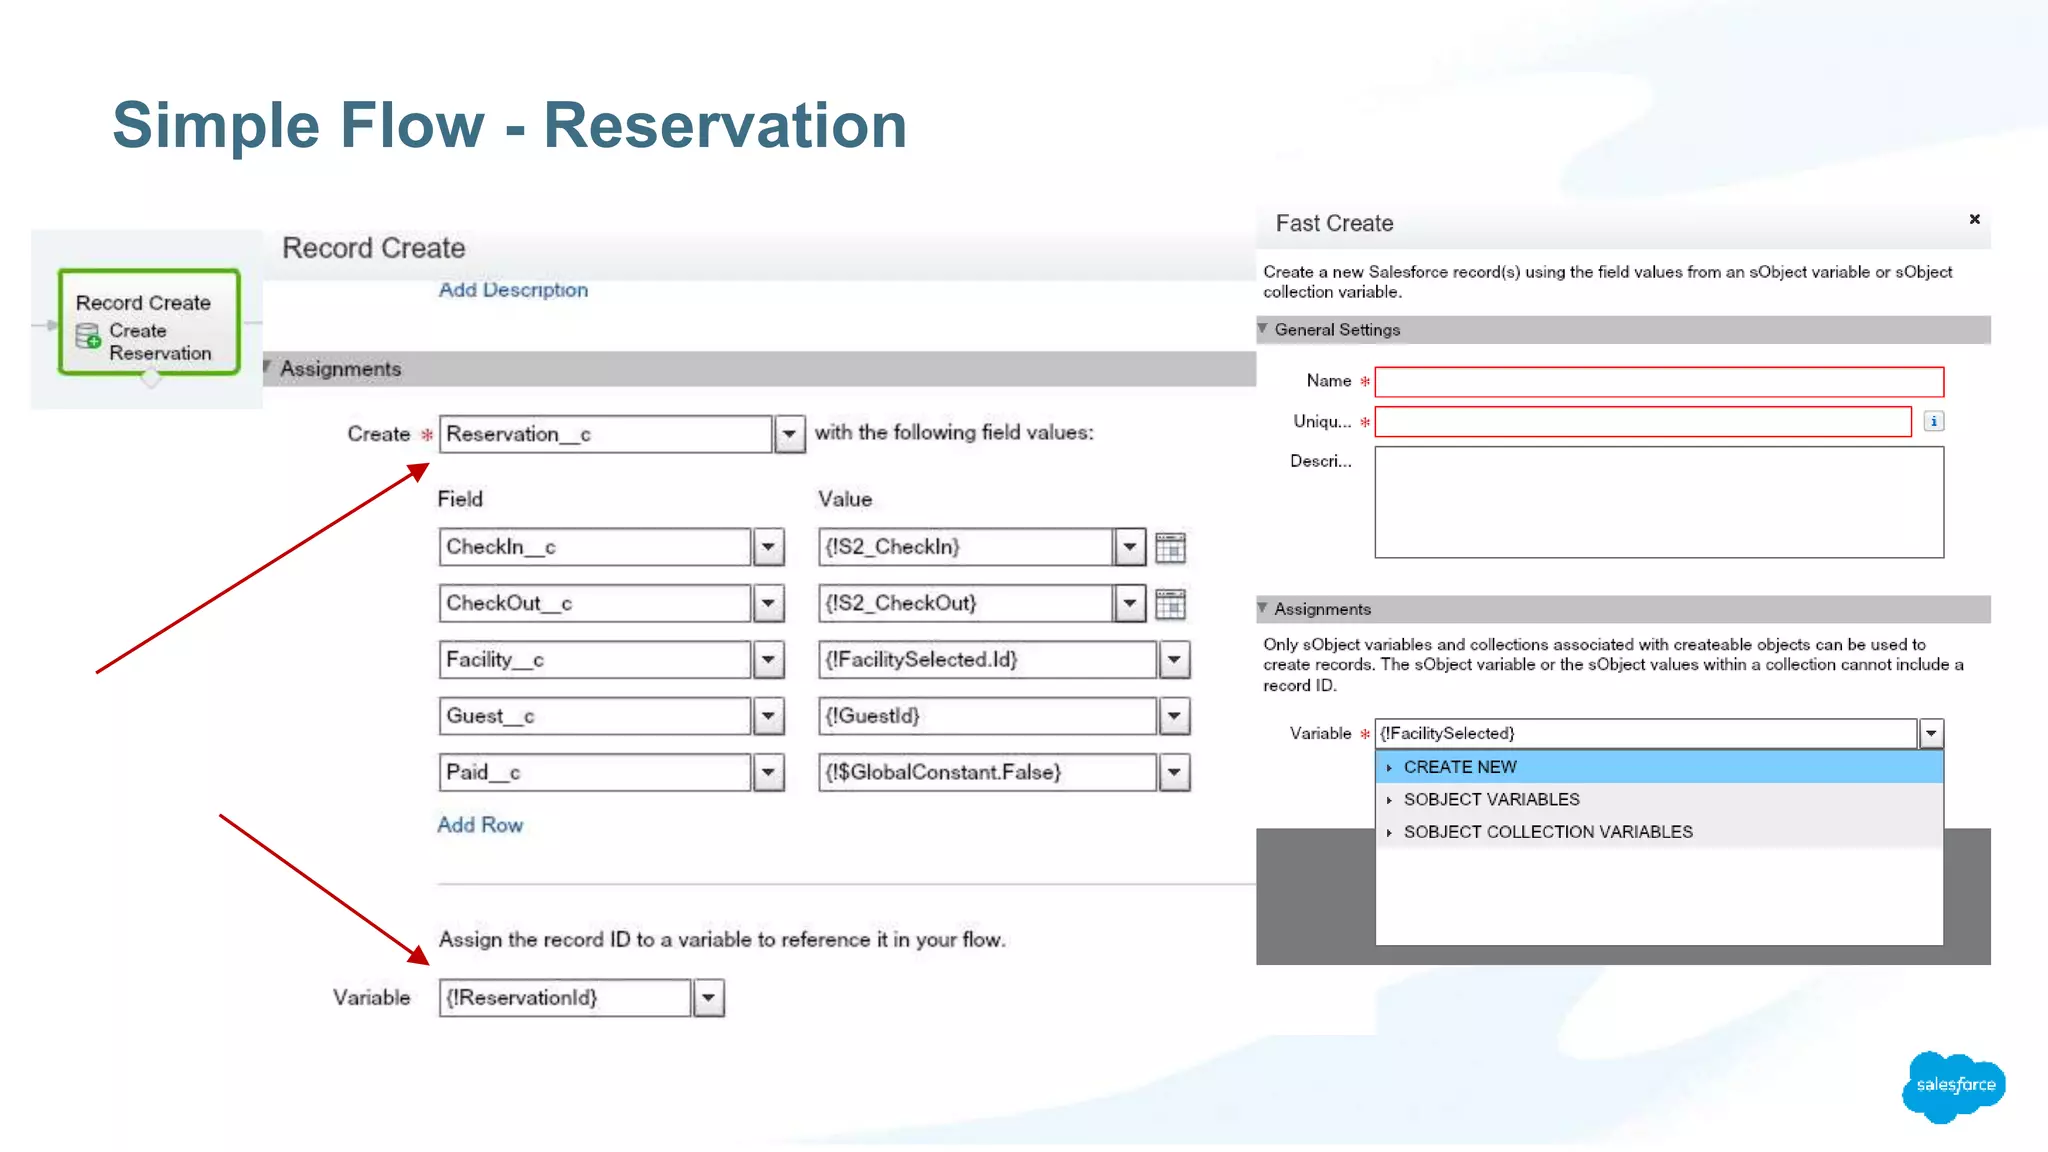Collapse the Fast Create Assignments section
The width and height of the screenshot is (2048, 1152).
pos(1263,608)
